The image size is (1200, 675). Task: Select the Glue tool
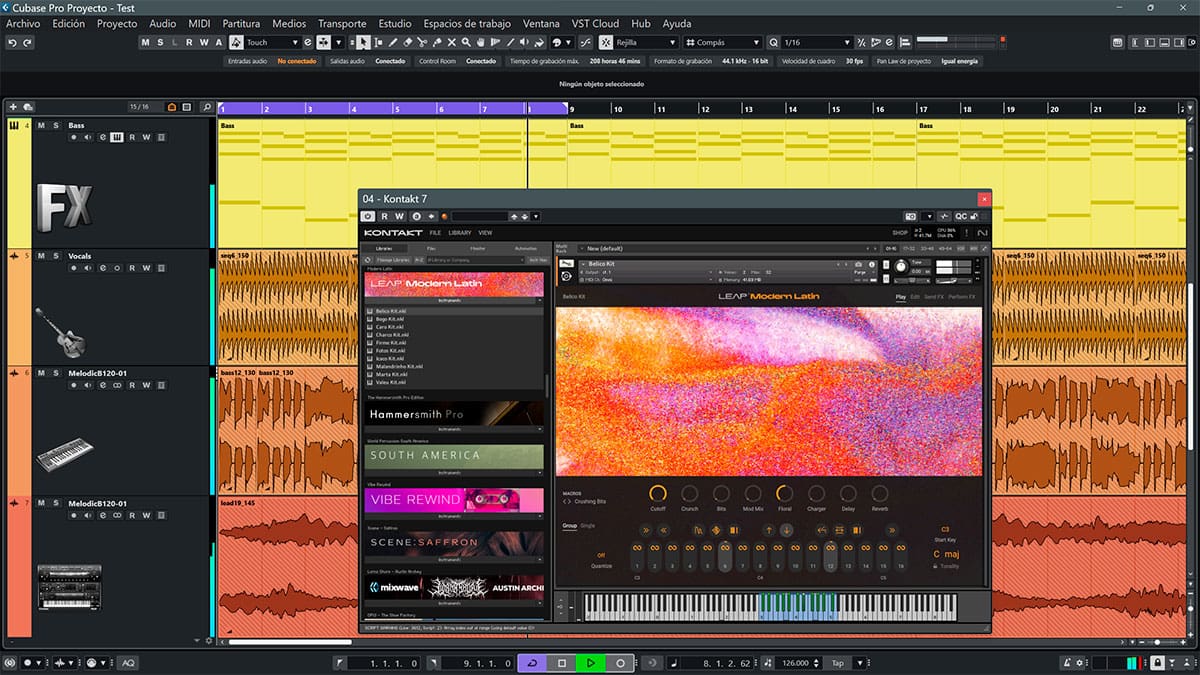[x=437, y=43]
